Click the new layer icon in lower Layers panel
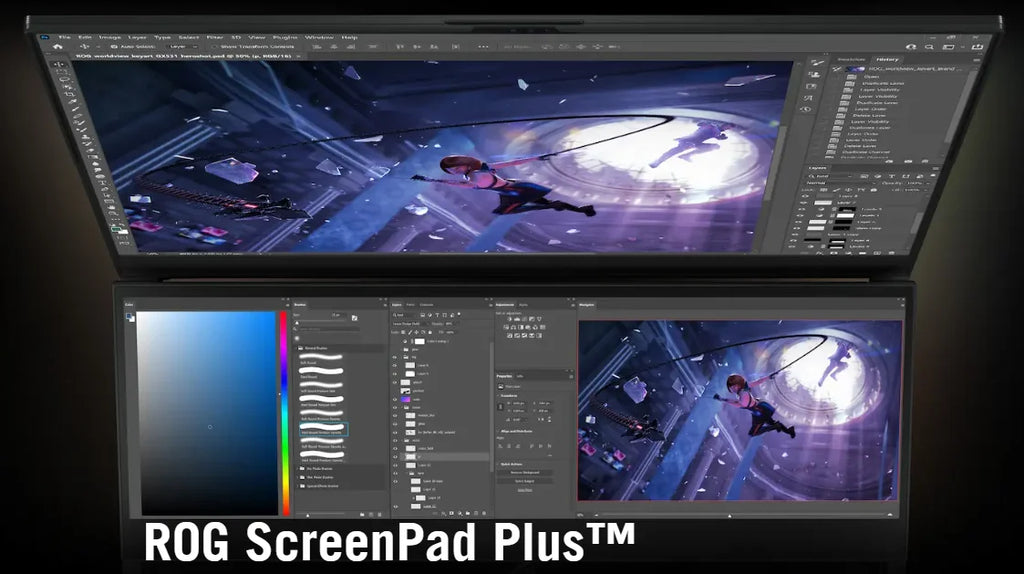The image size is (1024, 574). tap(475, 513)
